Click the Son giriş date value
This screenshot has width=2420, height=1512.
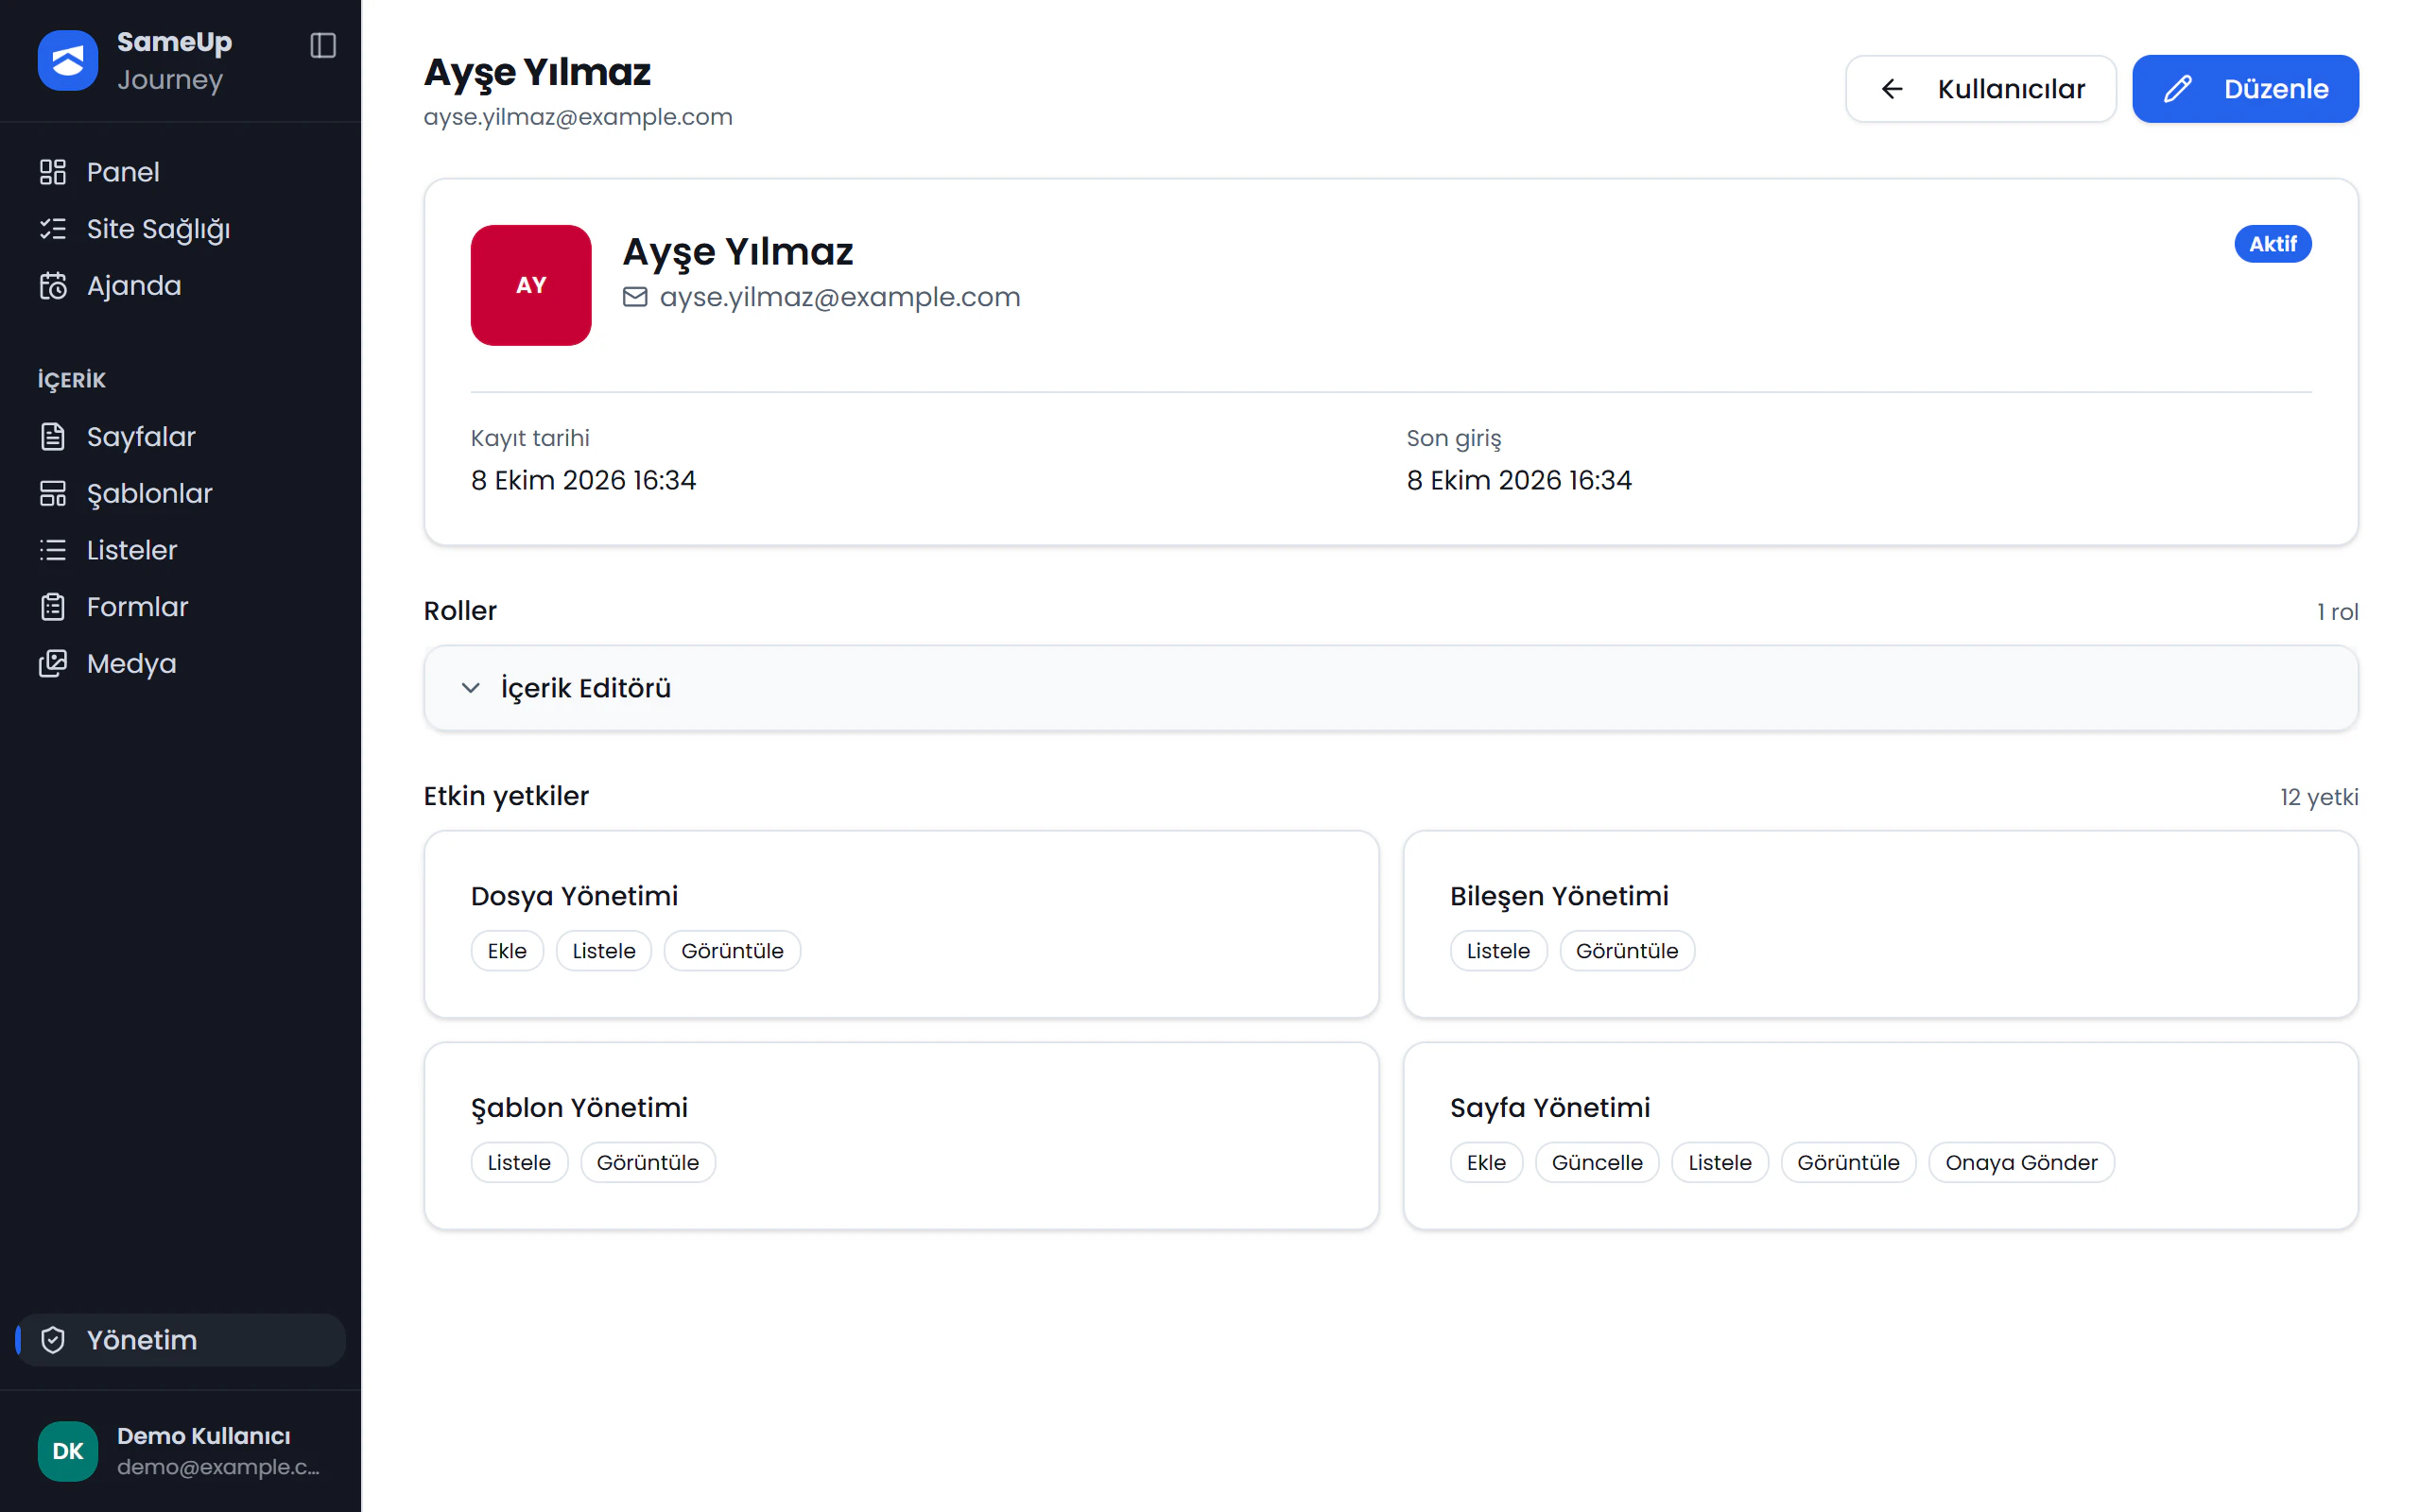(x=1519, y=481)
